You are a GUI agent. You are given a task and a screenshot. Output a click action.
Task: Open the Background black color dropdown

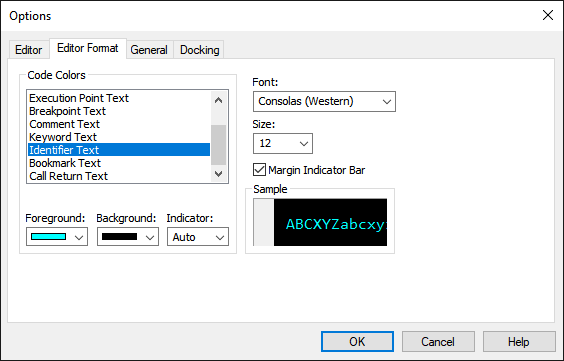click(128, 237)
